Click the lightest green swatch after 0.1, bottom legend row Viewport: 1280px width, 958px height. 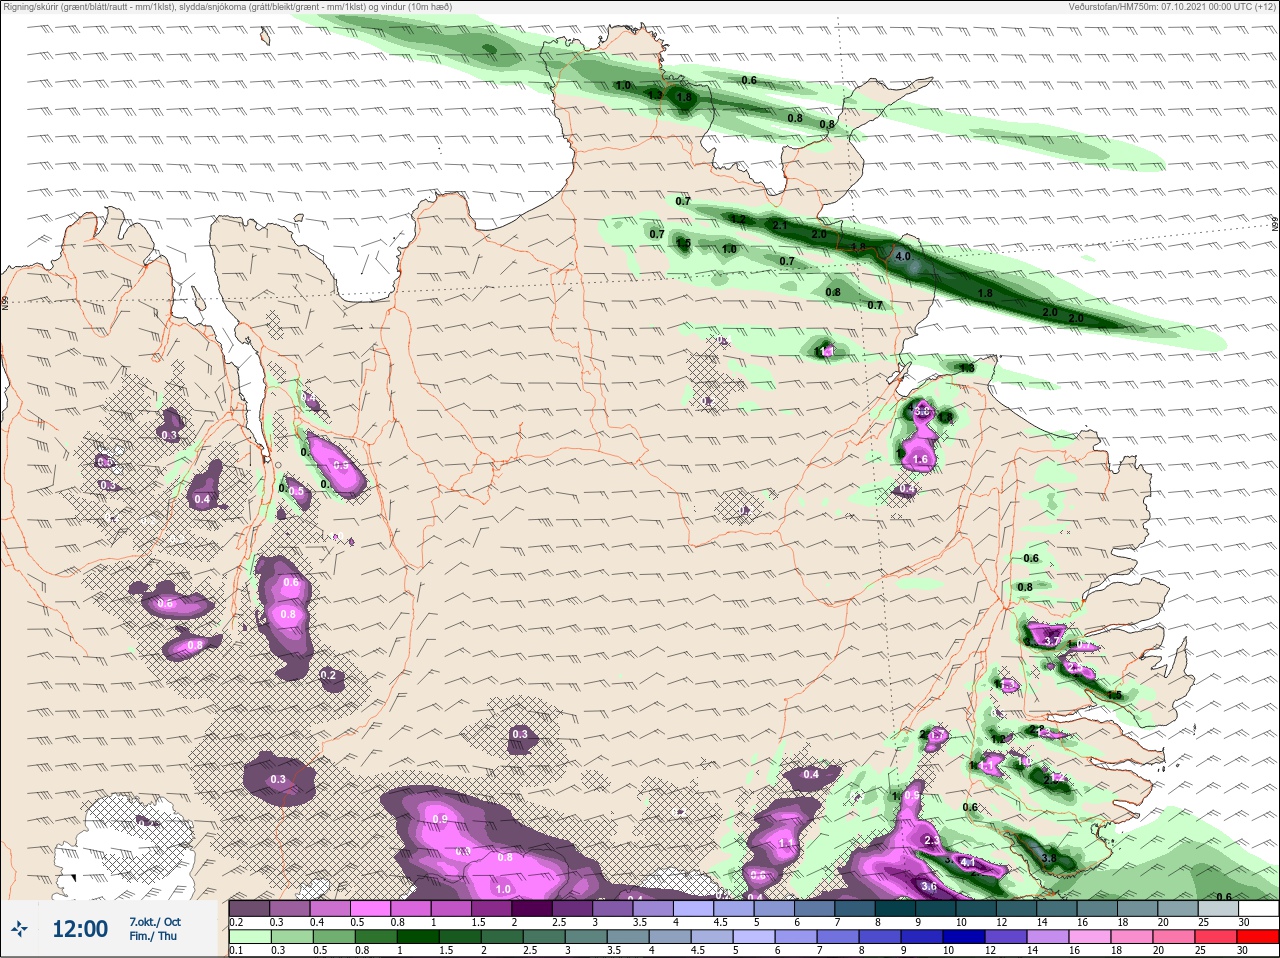[x=250, y=937]
